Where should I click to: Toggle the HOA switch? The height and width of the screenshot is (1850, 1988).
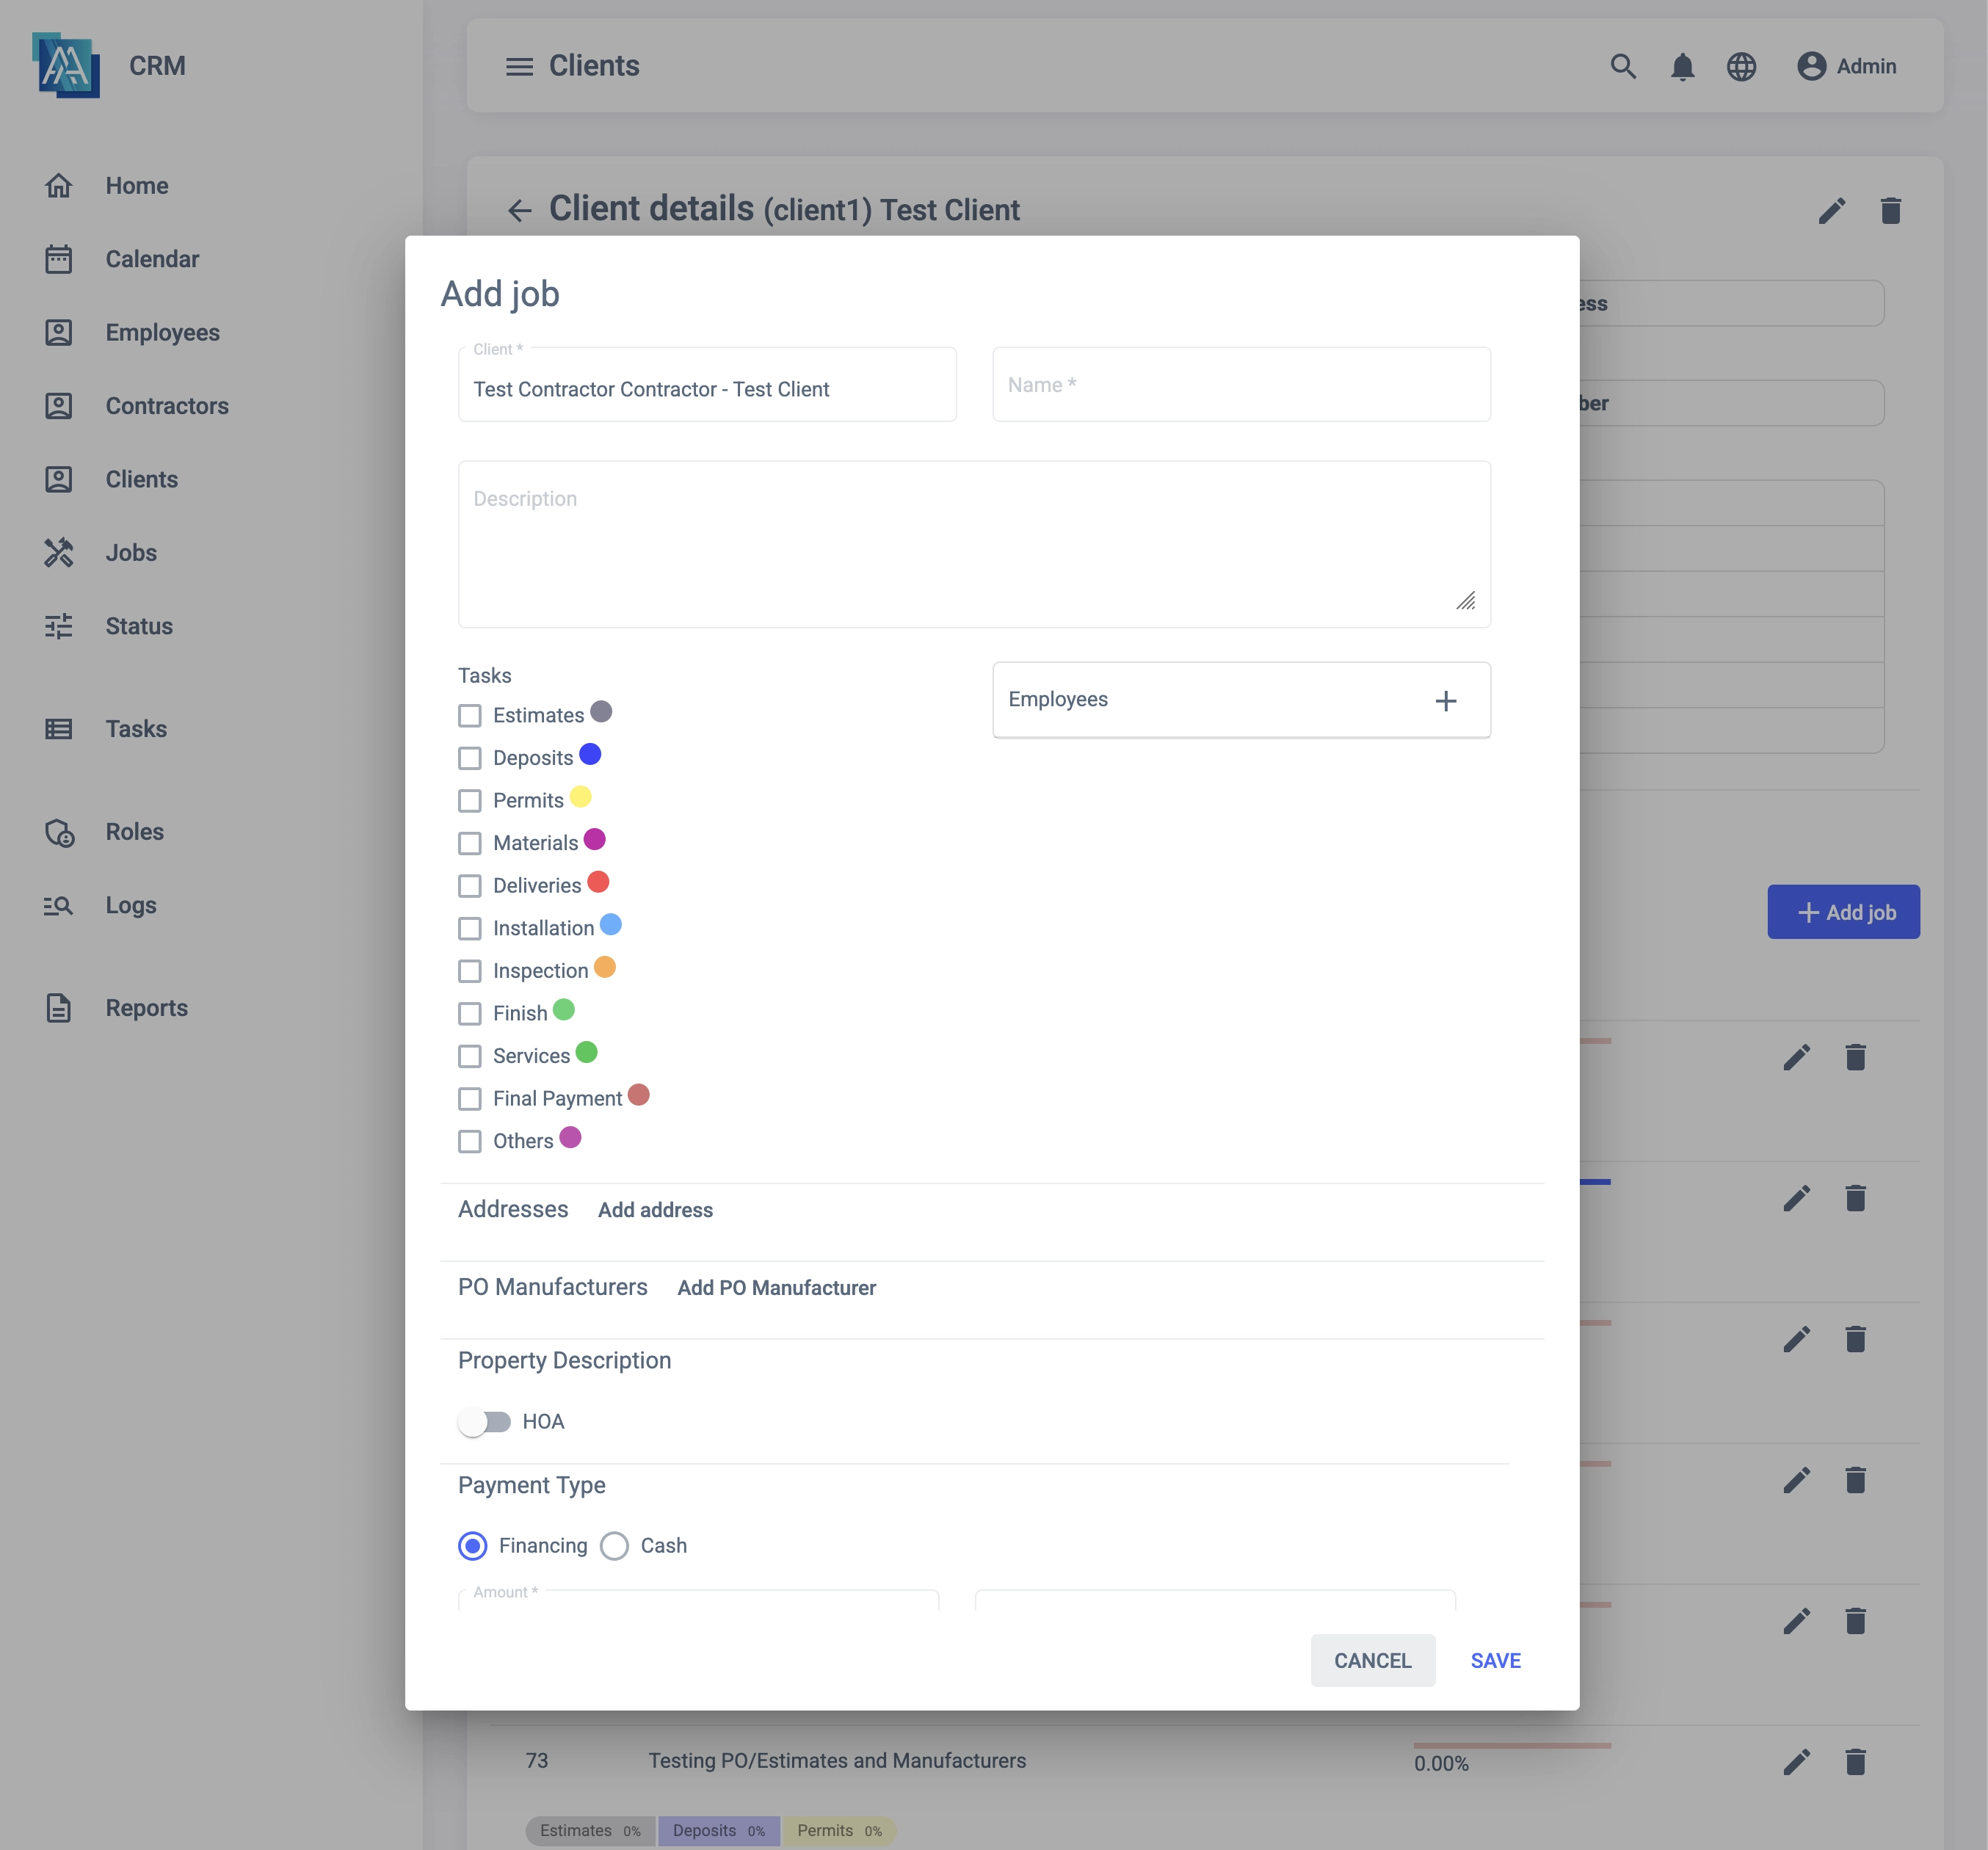tap(485, 1421)
